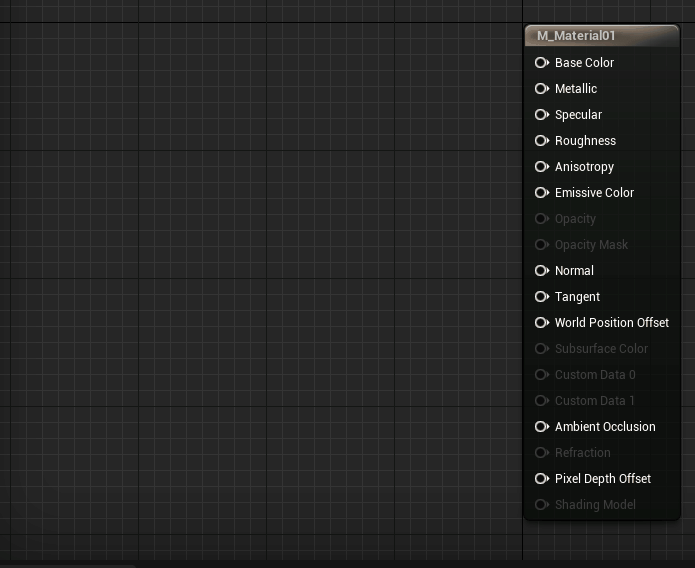
Task: Click the disabled Opacity Mask pin
Action: (542, 245)
